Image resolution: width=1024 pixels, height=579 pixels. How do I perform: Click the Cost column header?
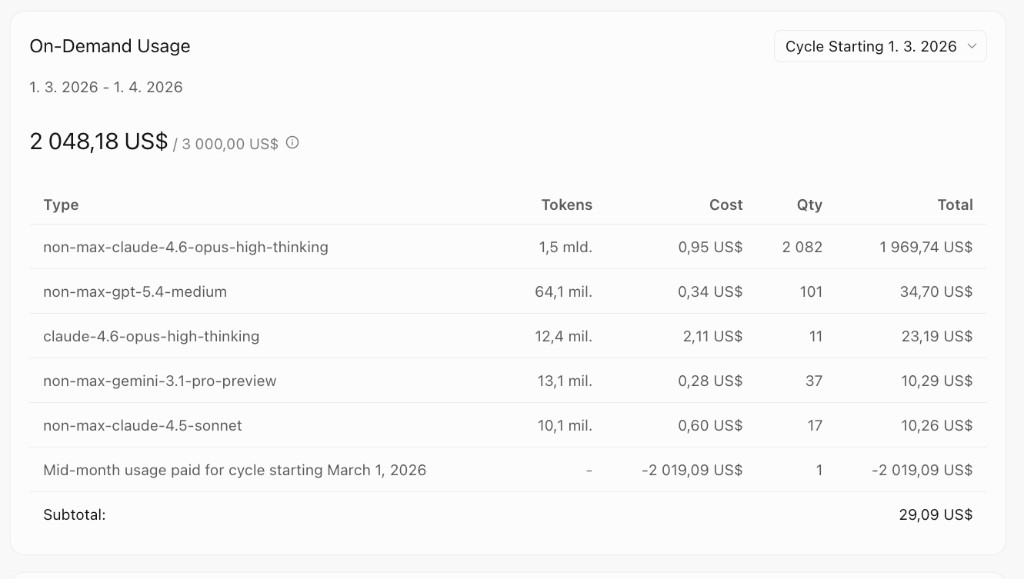click(x=726, y=204)
